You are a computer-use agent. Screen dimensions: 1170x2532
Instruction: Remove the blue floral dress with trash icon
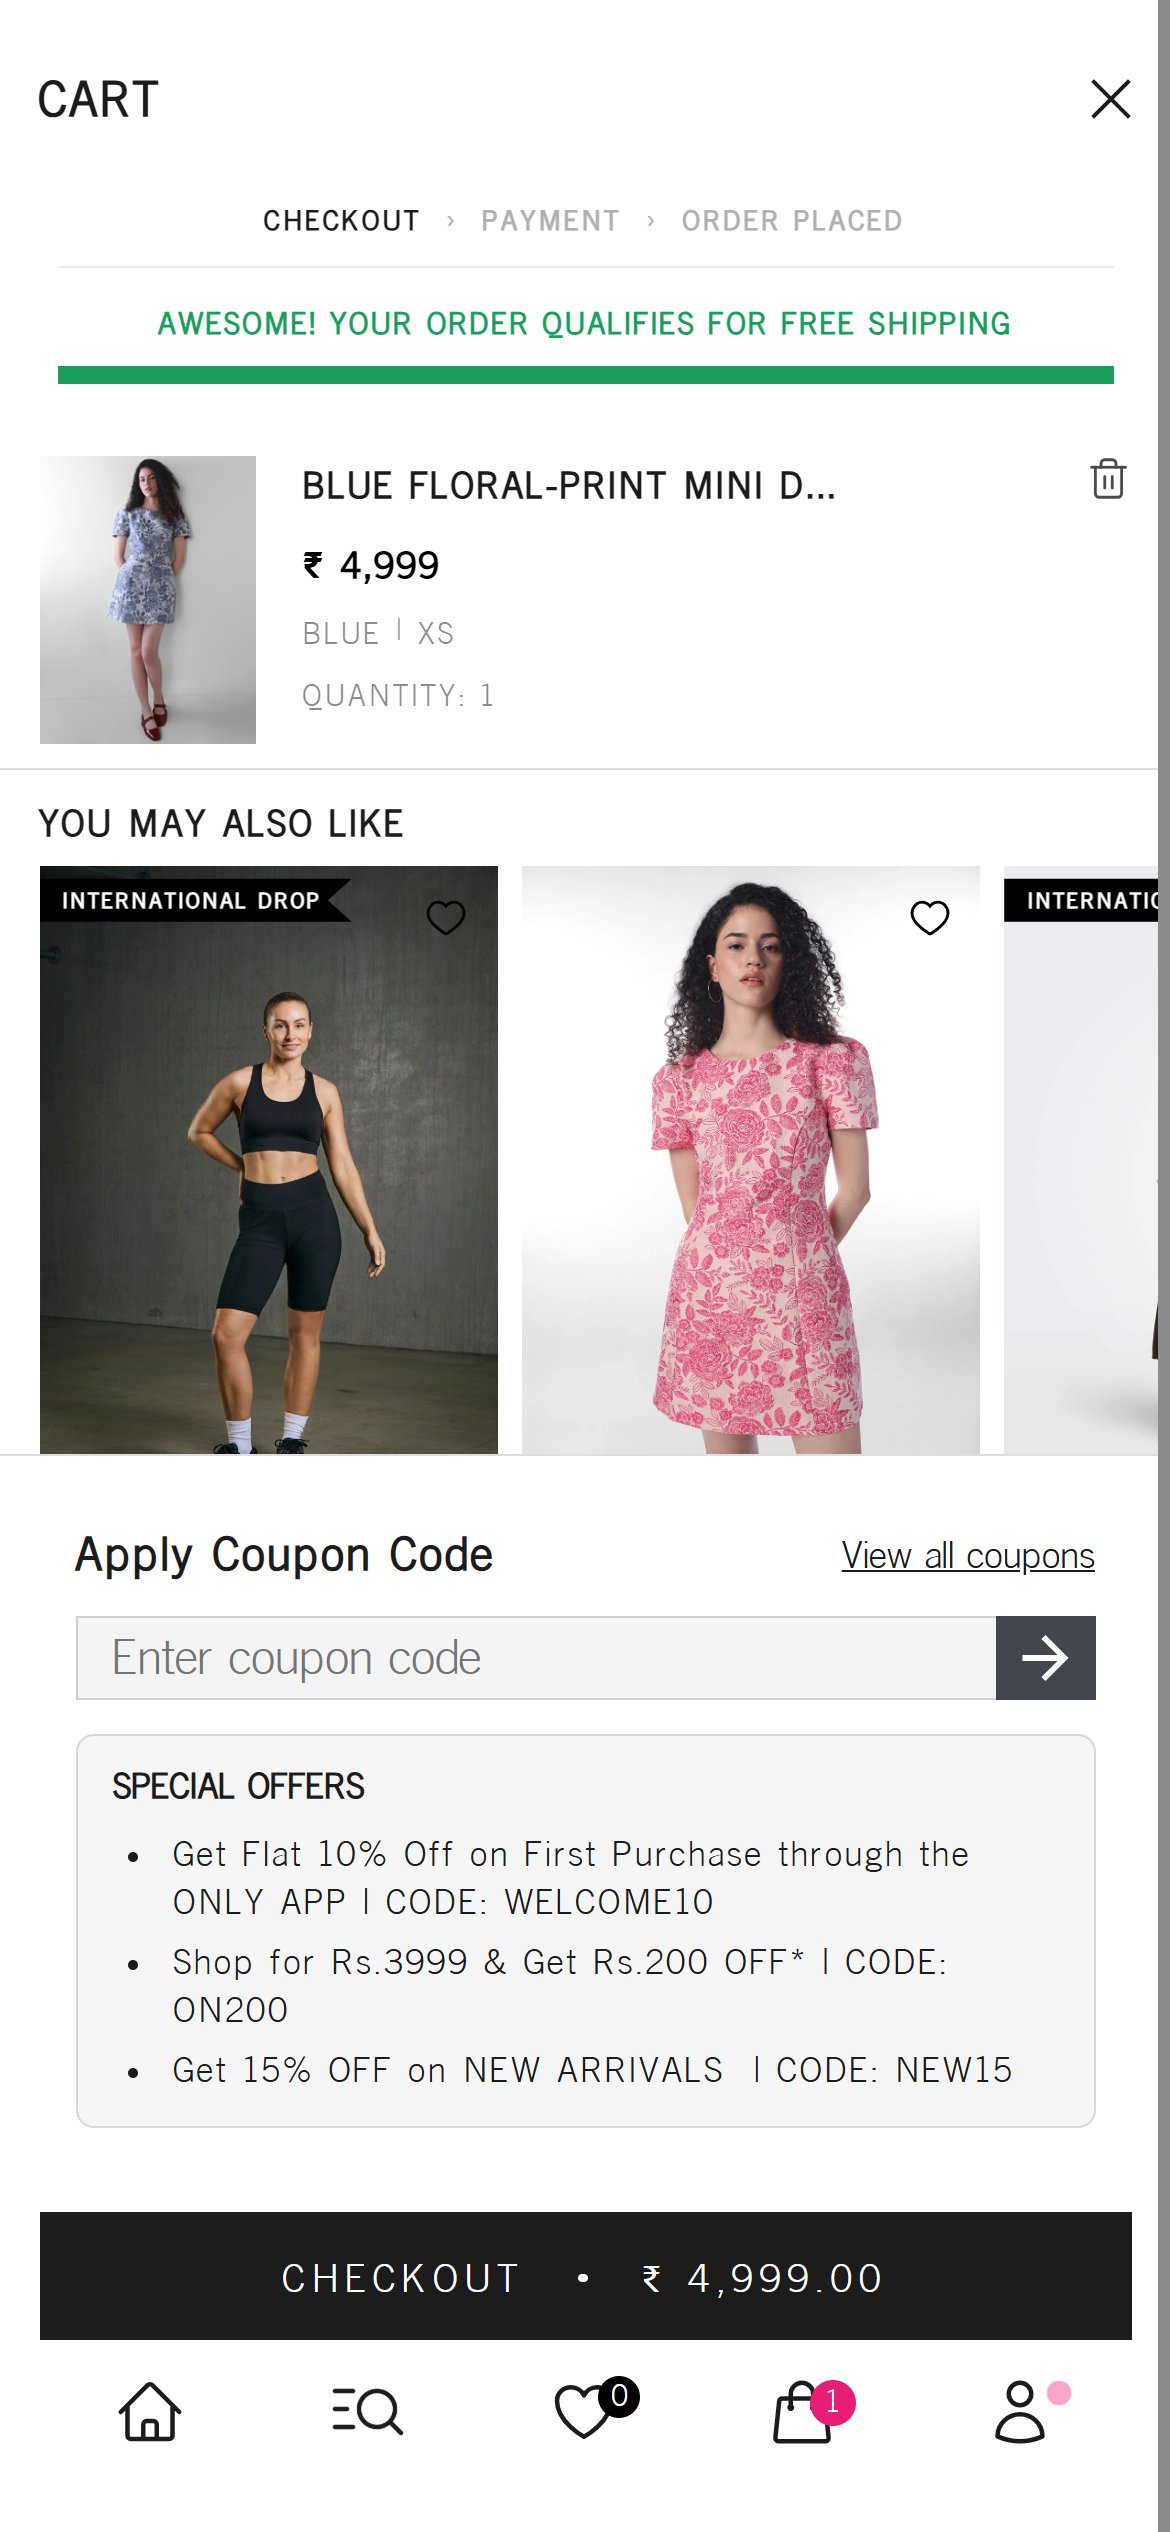(1107, 479)
